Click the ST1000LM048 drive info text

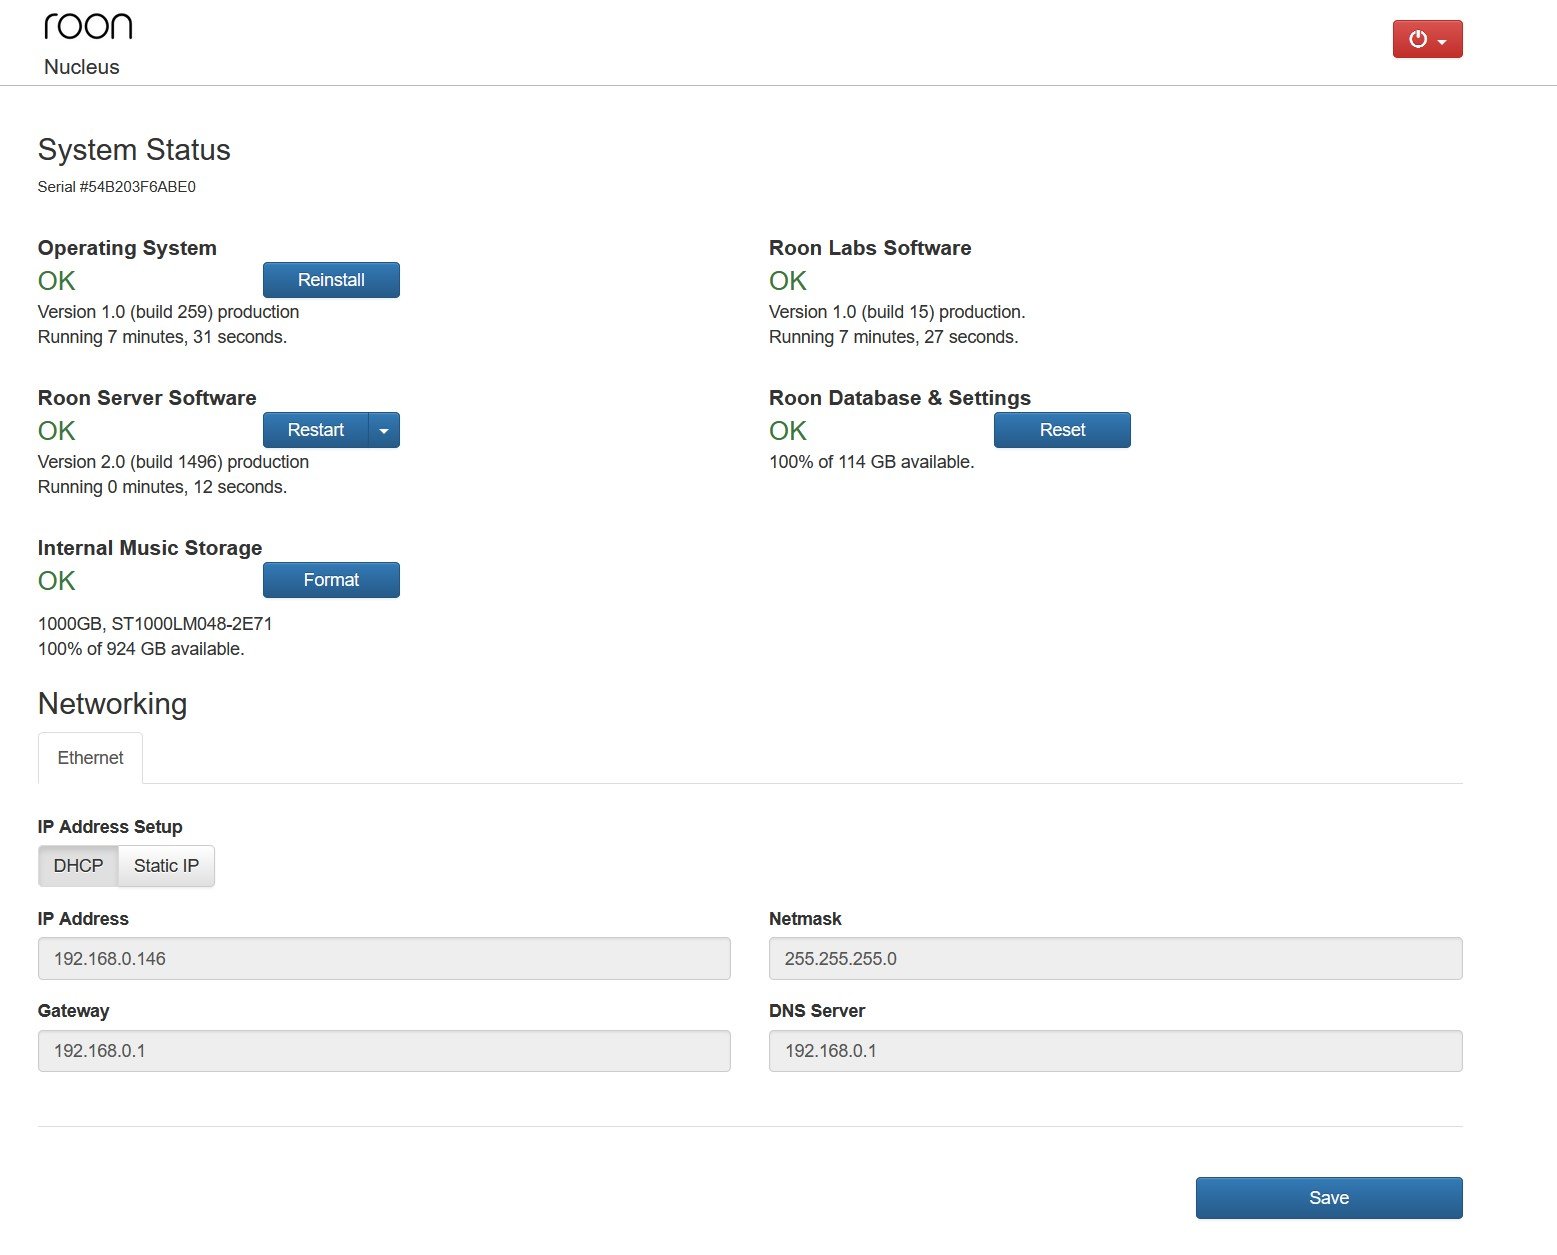point(155,624)
